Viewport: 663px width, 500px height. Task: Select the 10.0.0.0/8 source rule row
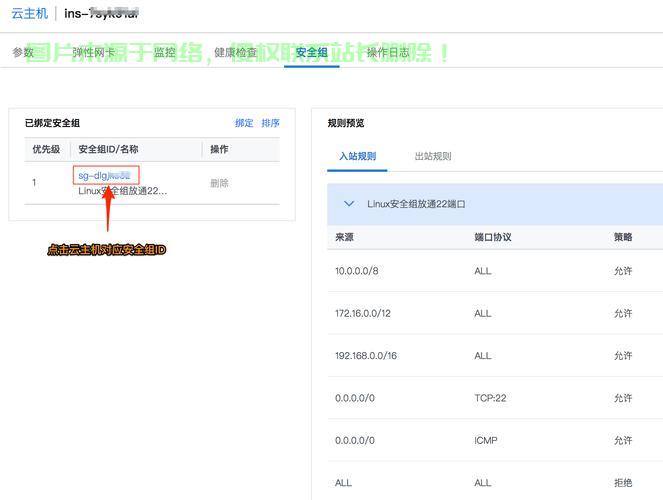(356, 271)
